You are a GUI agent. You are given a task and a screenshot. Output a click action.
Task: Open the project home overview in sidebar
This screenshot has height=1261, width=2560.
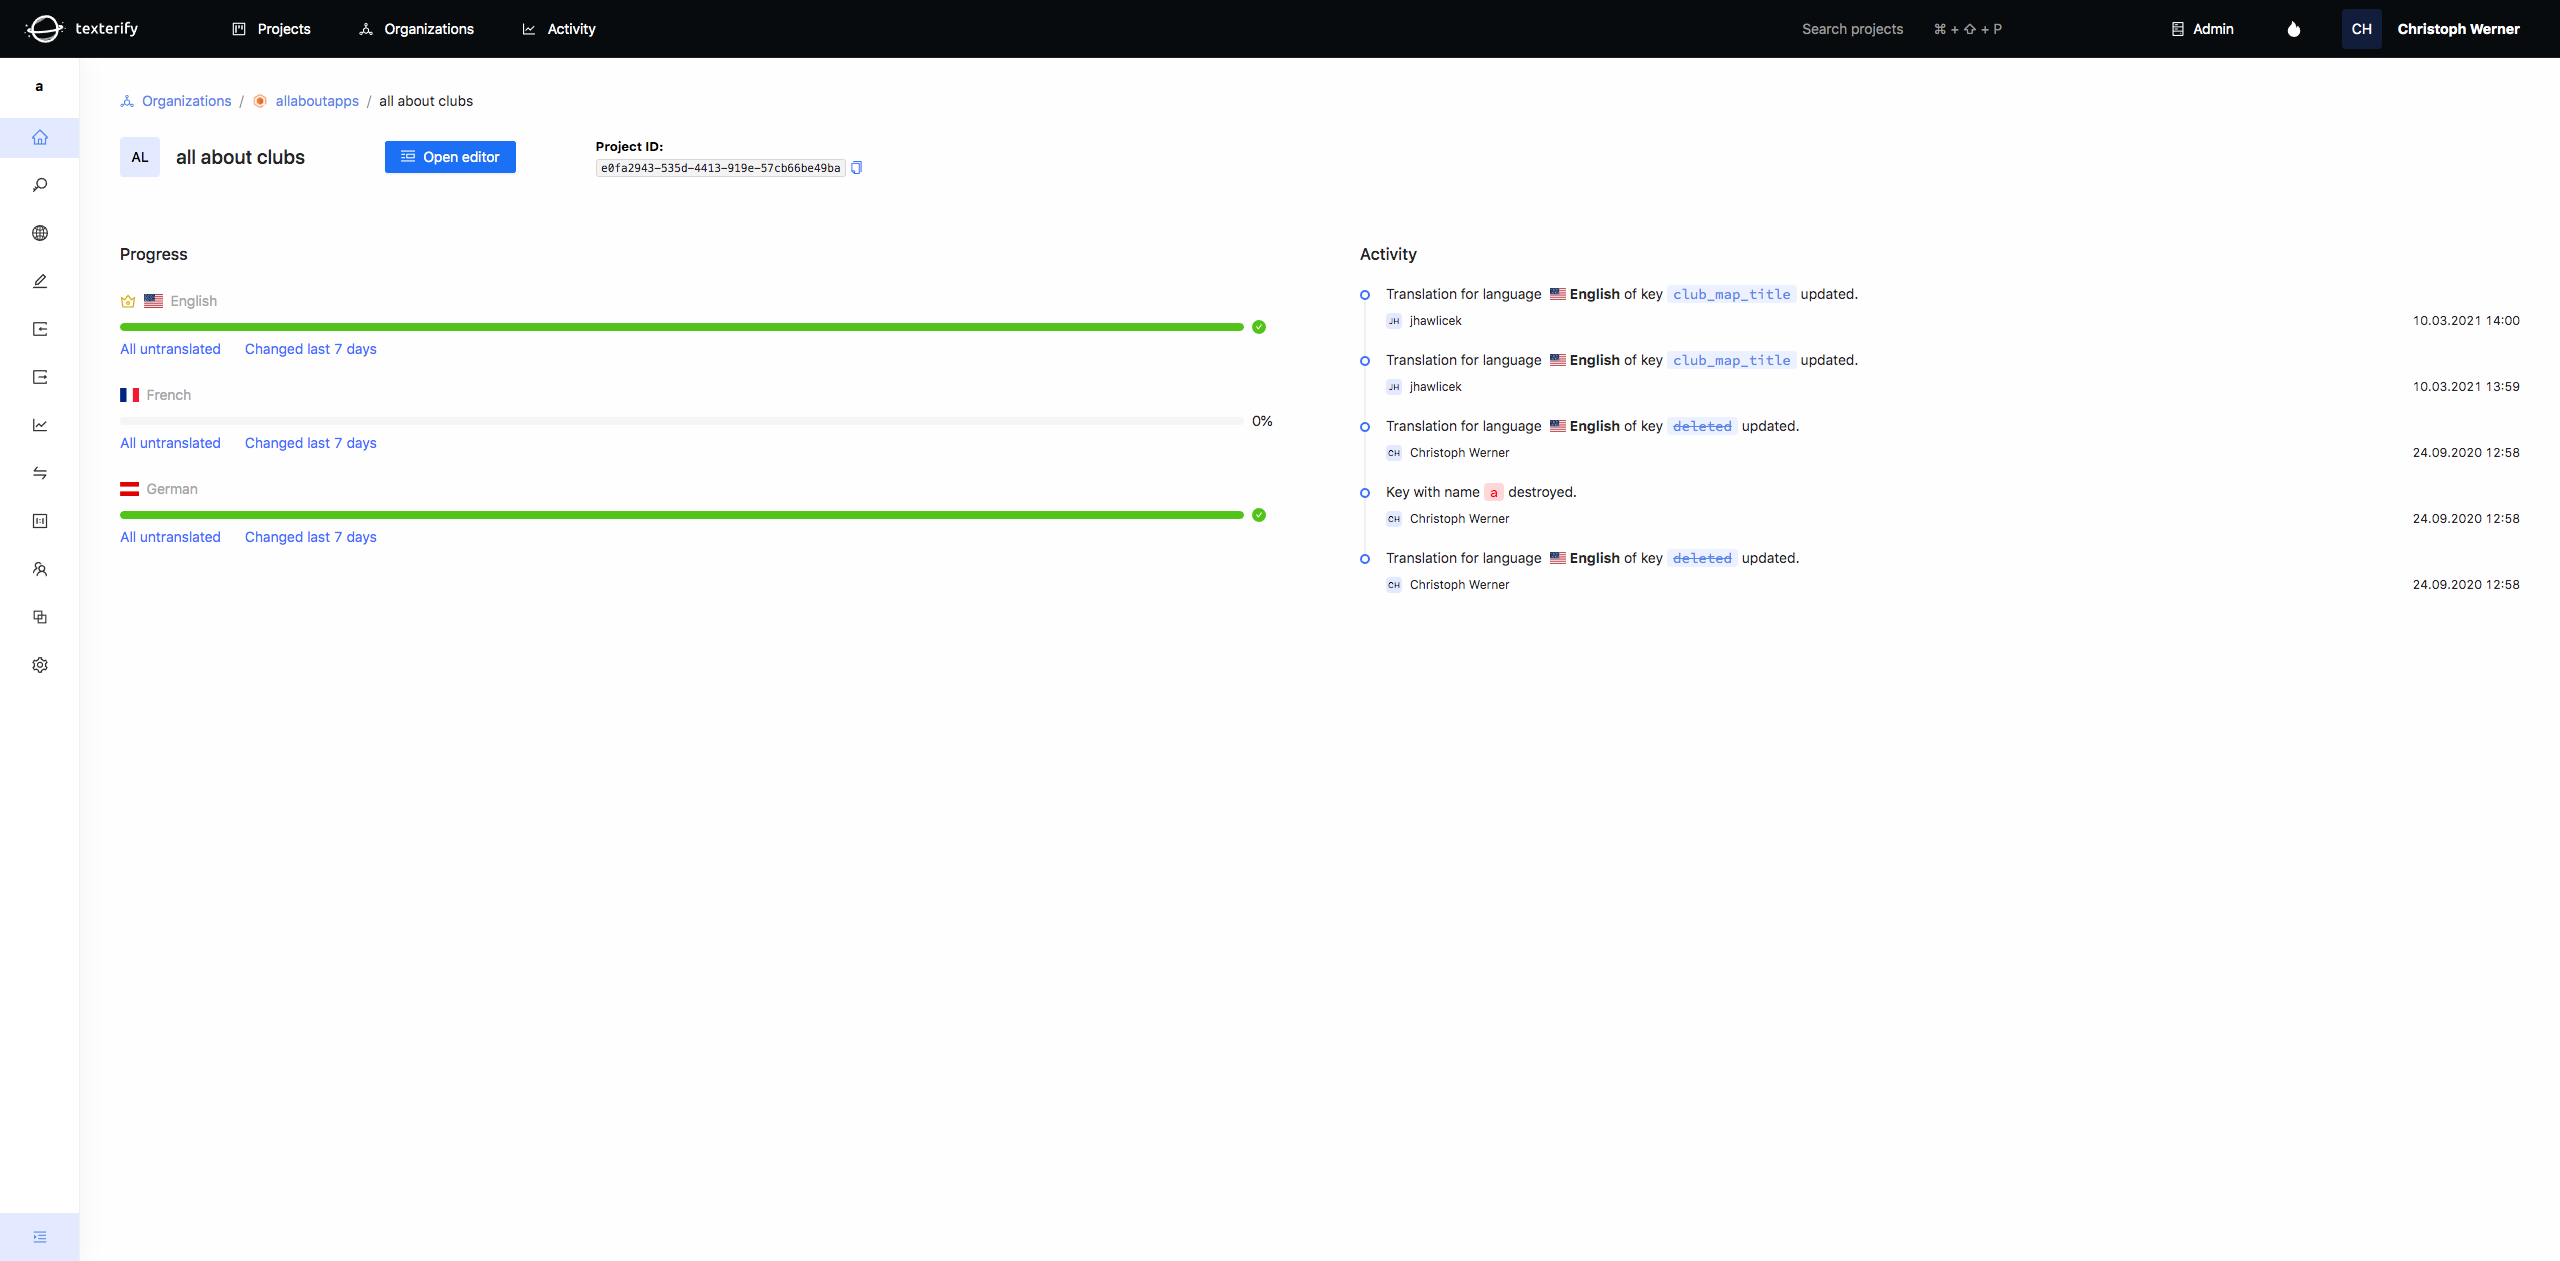40,137
